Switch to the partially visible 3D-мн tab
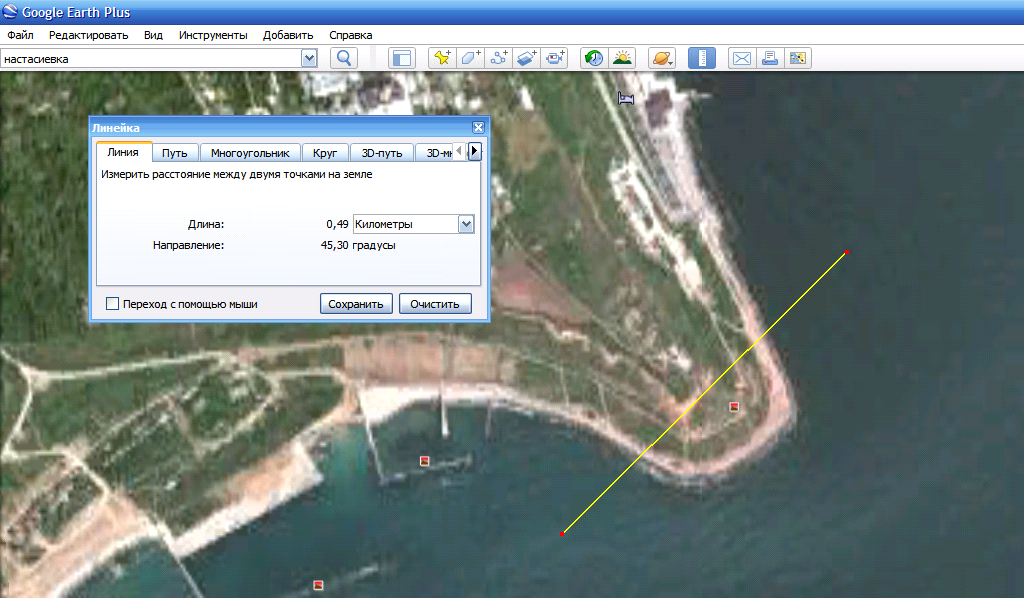Viewport: 1024px width, 598px height. (x=435, y=153)
